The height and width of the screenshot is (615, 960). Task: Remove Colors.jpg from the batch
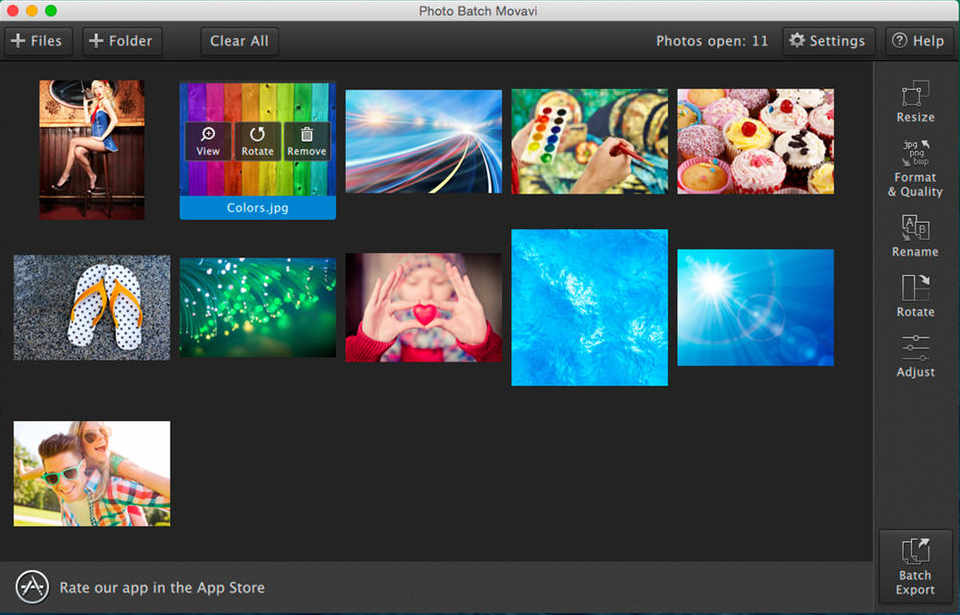coord(306,141)
